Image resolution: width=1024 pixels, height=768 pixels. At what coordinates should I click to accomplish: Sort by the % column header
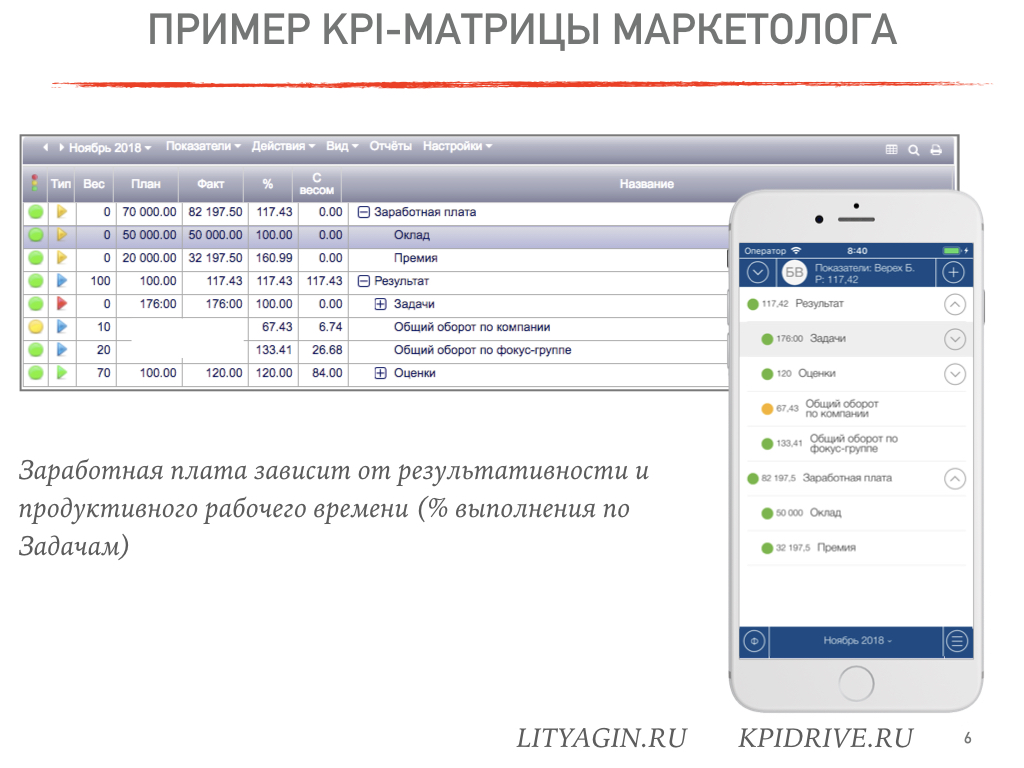pos(268,184)
